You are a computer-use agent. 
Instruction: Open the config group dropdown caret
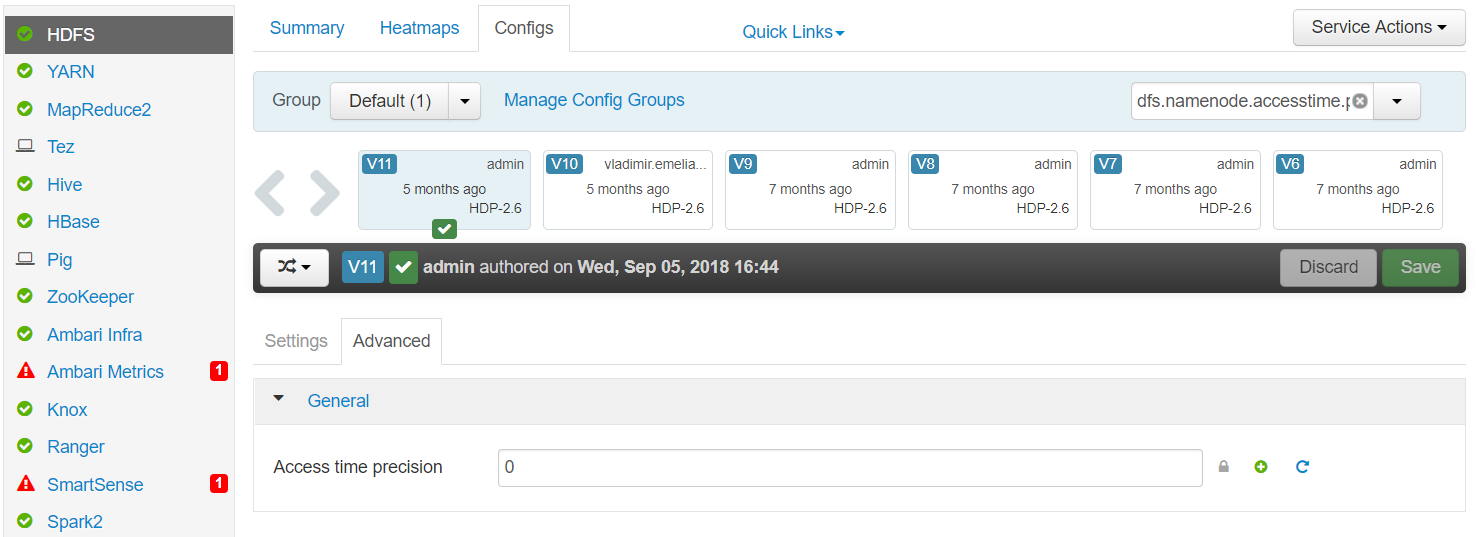(x=465, y=101)
